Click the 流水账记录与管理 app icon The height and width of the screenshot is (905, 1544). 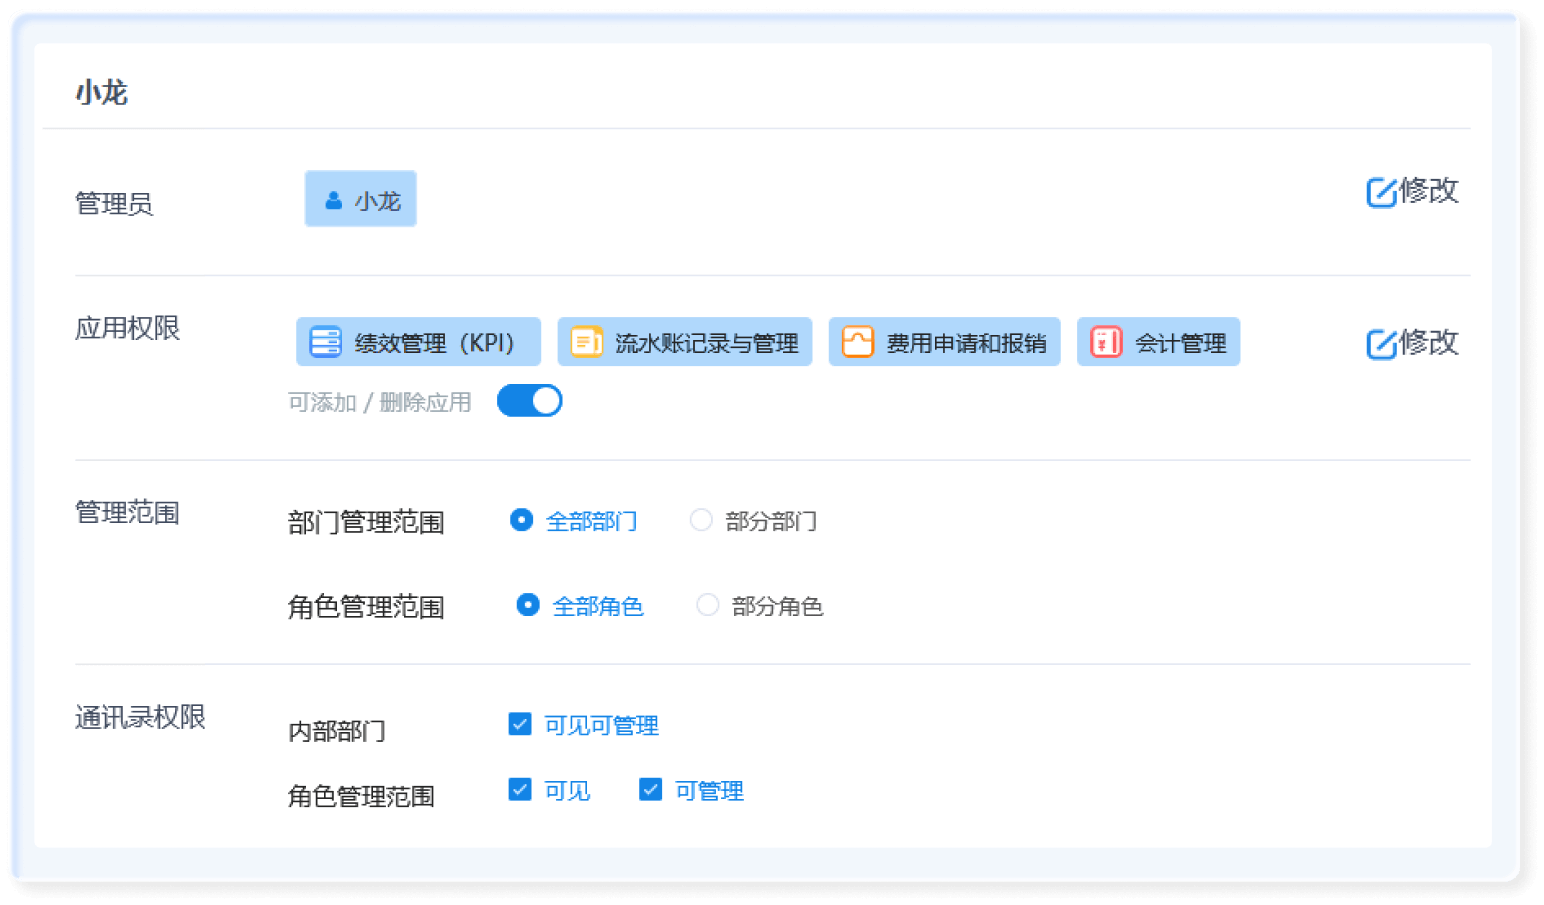586,342
